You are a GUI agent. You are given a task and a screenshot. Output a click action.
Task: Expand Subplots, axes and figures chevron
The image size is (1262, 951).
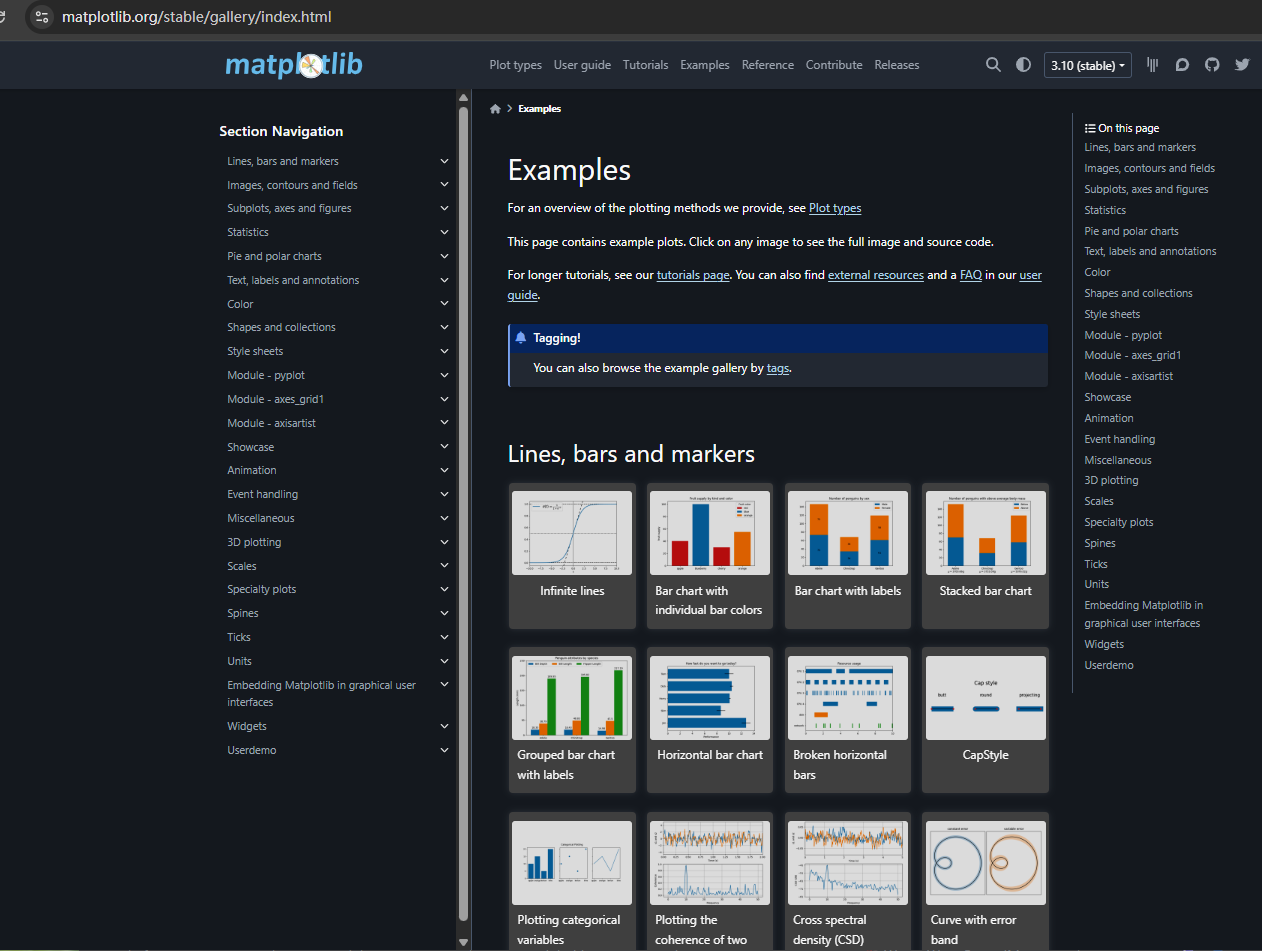[444, 208]
